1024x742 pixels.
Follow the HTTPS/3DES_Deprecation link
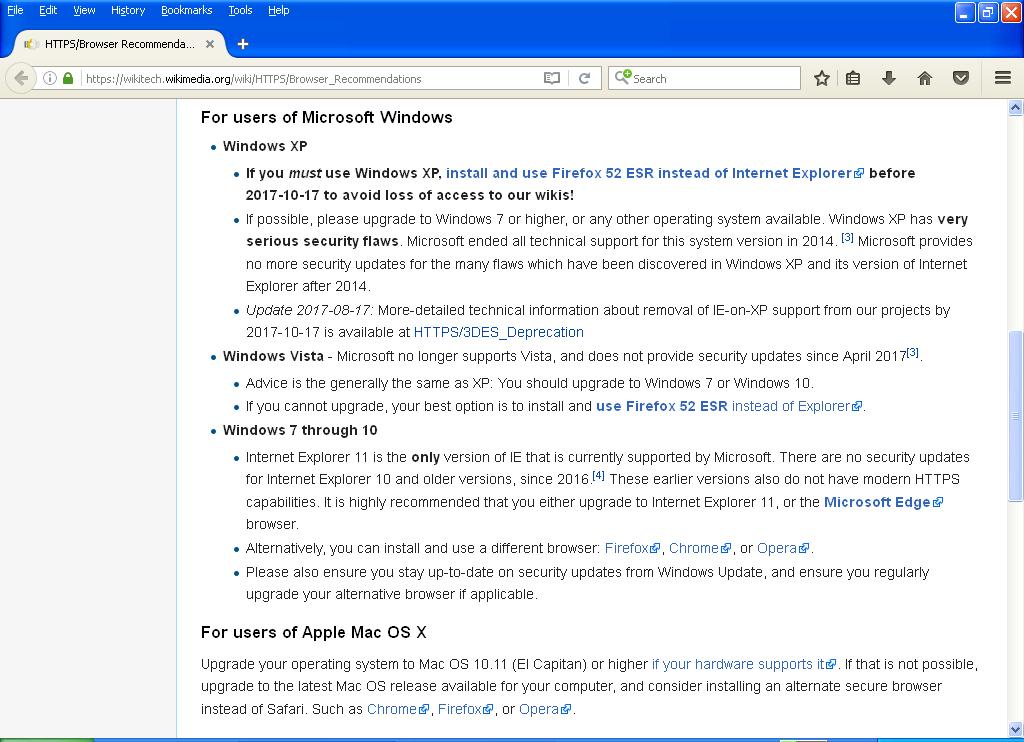click(499, 332)
